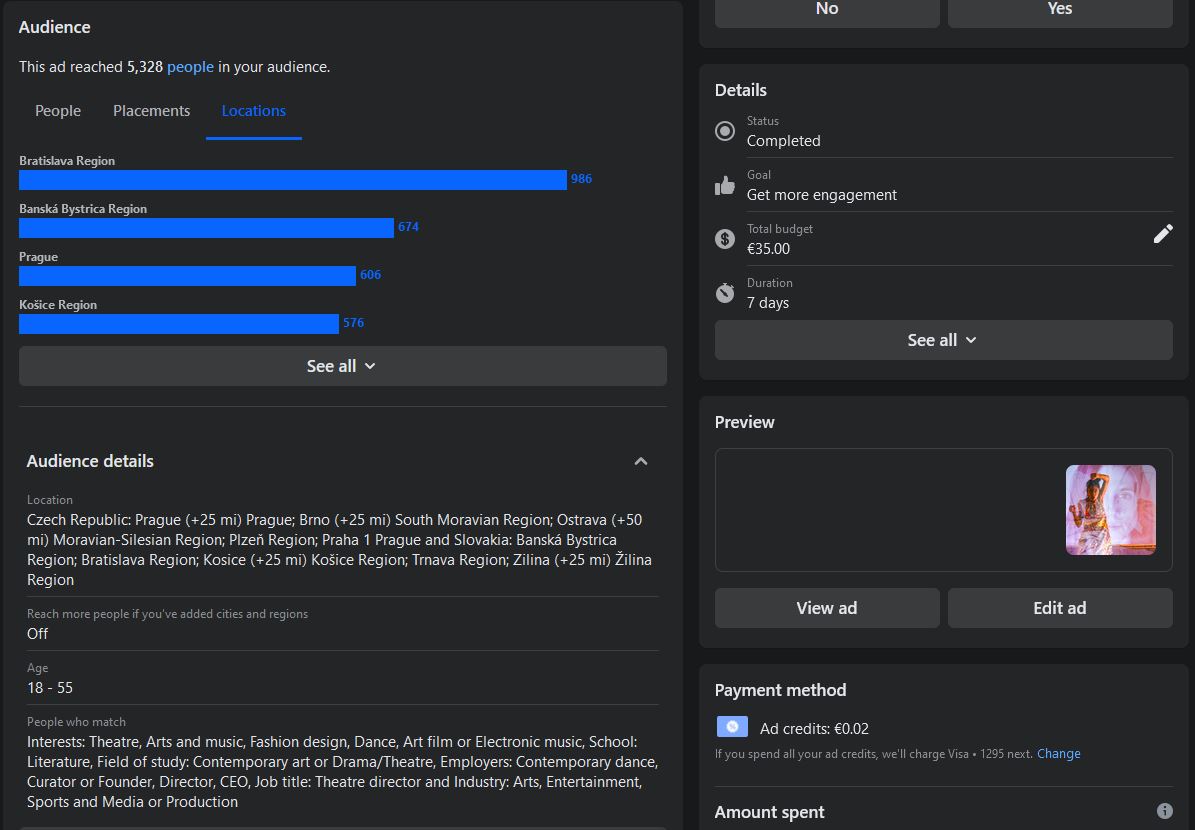Expand See all in Details panel
1195x830 pixels.
943,340
